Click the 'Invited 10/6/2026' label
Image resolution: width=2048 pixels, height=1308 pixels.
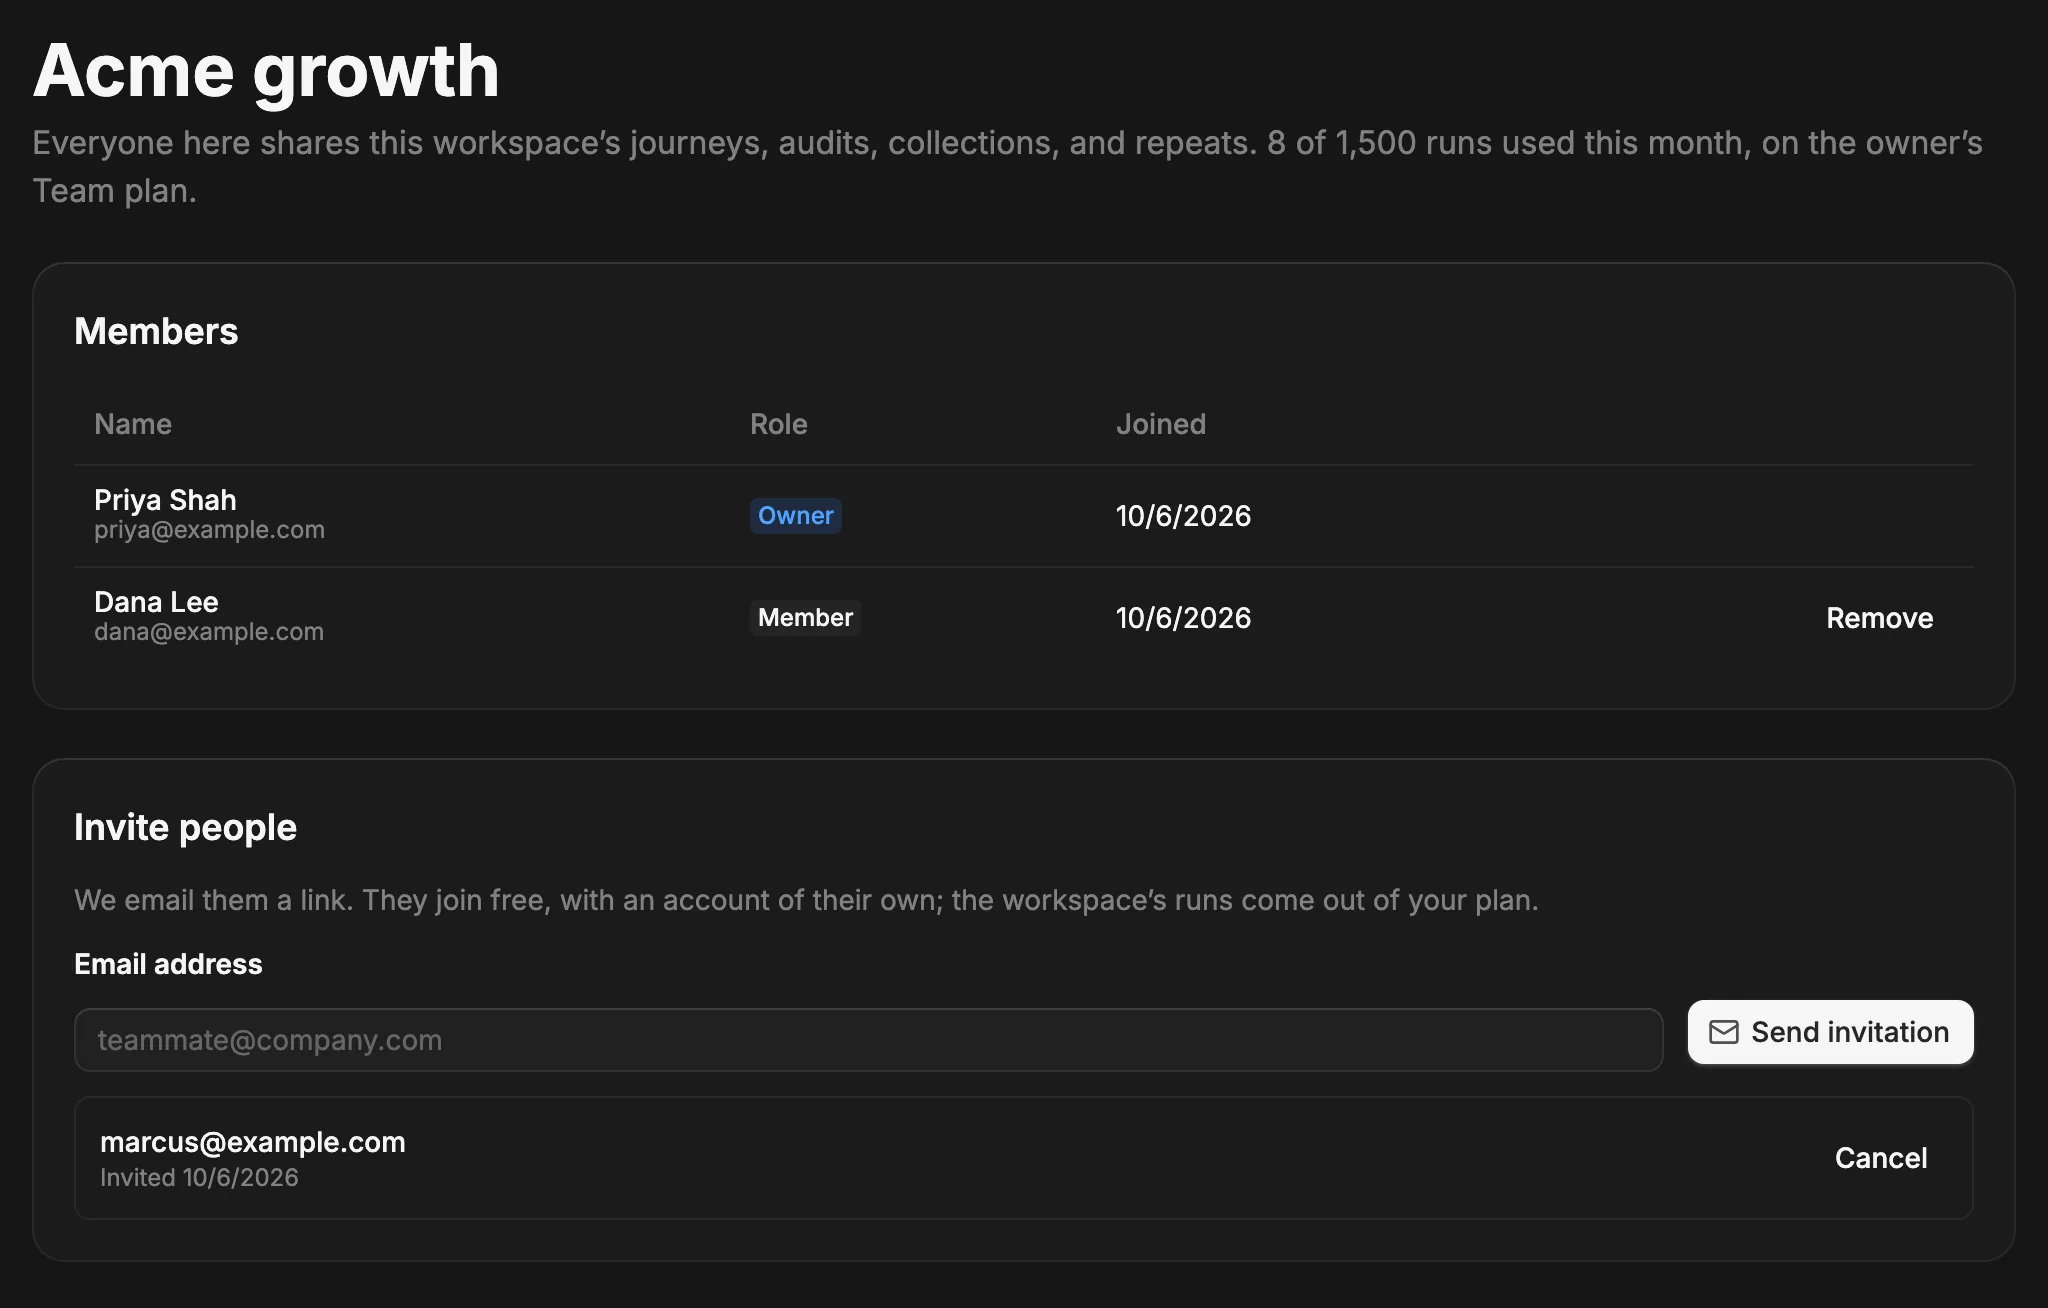tap(199, 1178)
